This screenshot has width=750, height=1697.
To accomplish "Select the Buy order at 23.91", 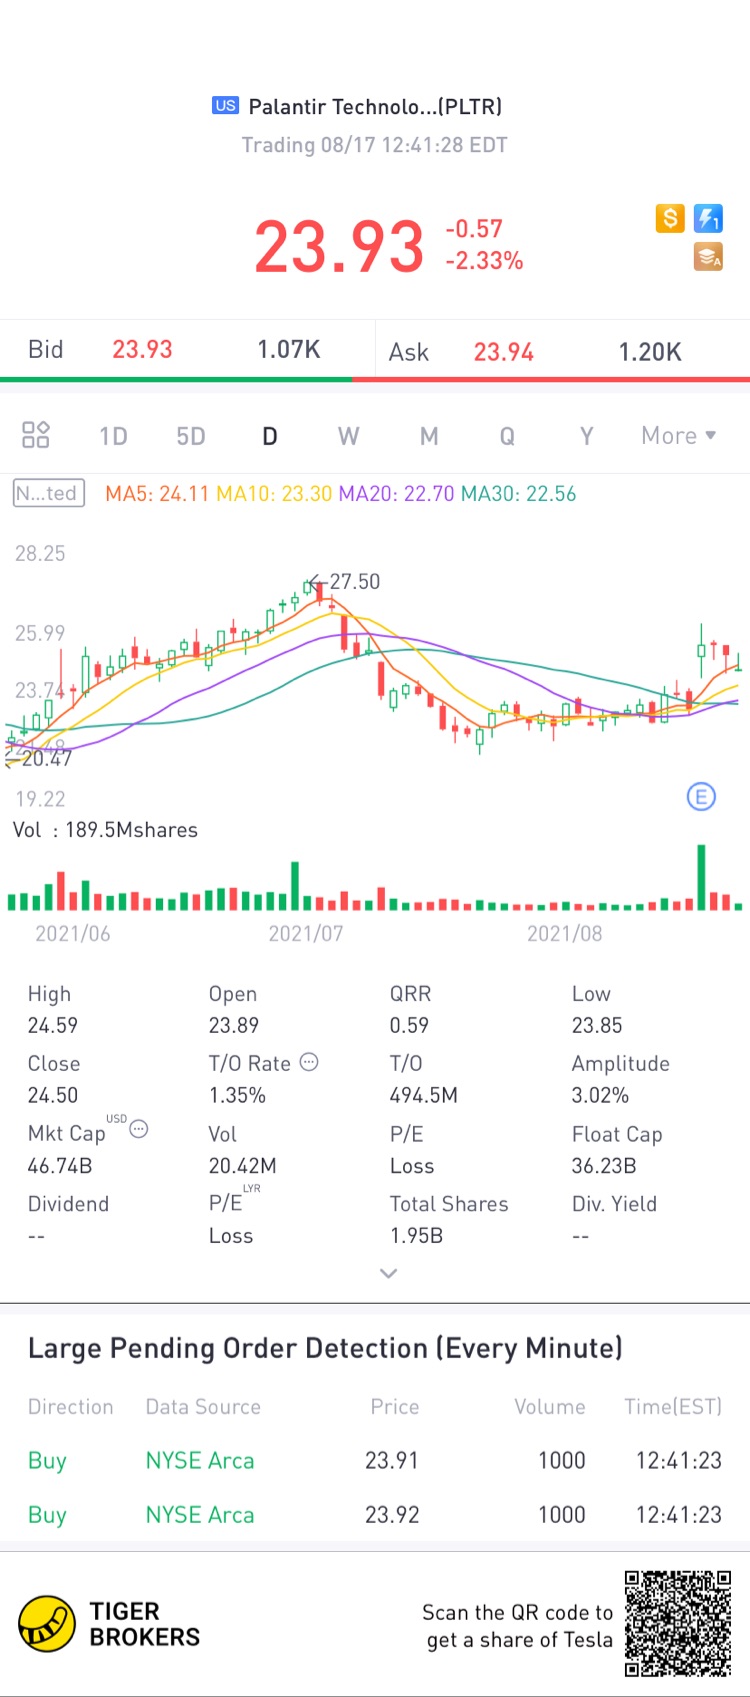I will click(x=375, y=1460).
